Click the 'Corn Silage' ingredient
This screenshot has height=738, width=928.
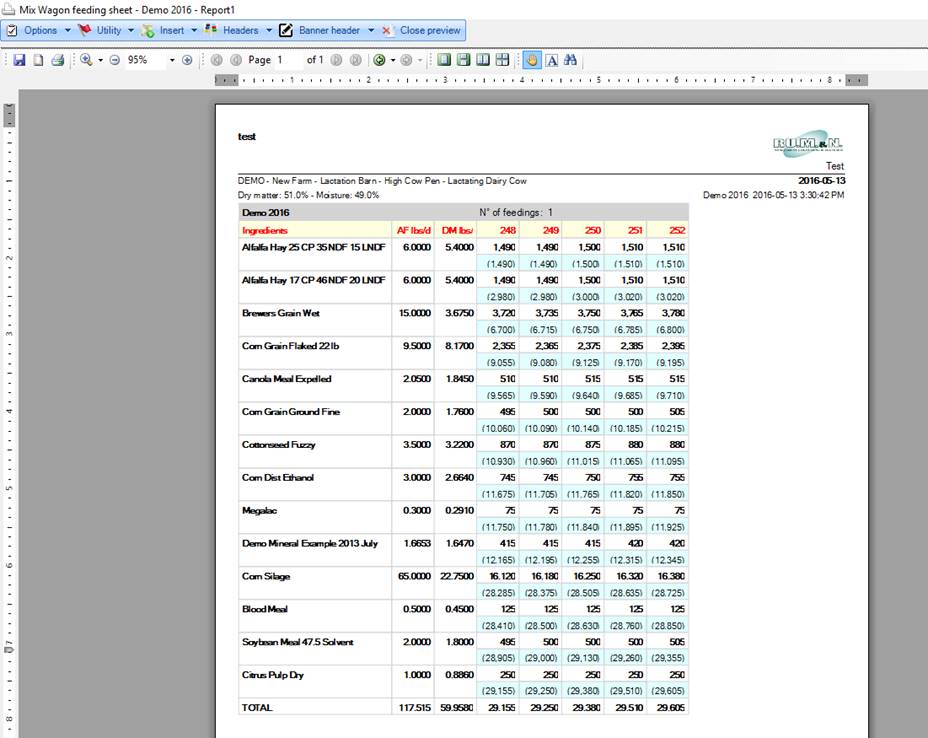pos(266,576)
